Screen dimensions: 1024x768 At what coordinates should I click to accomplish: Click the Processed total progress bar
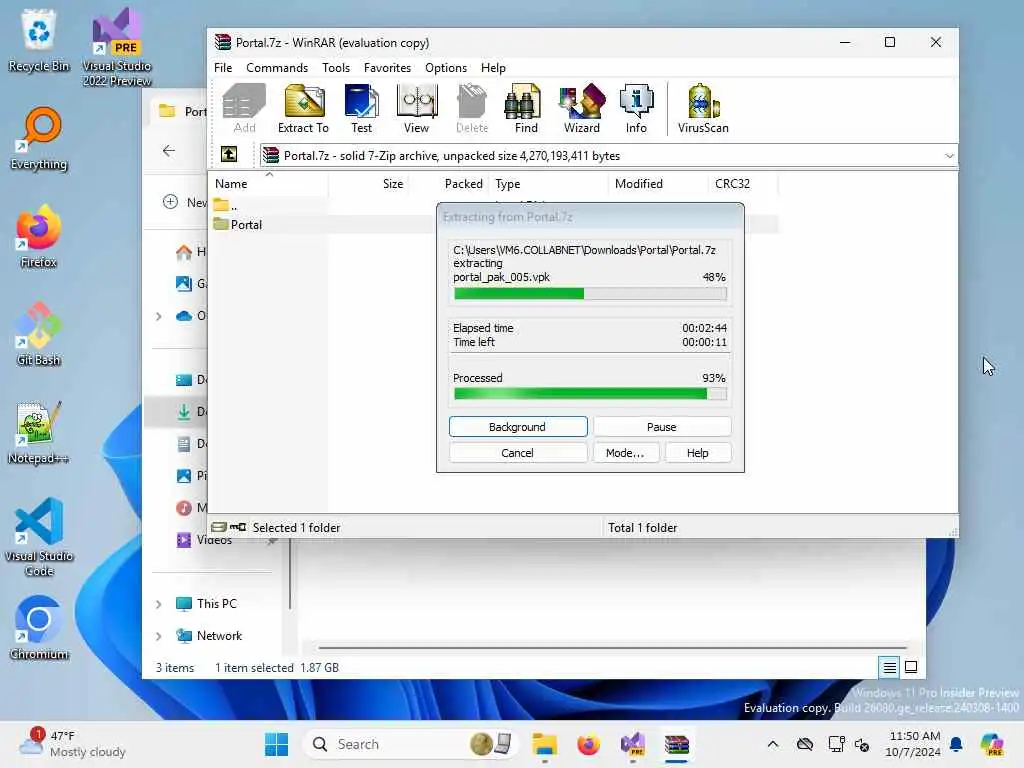pos(590,394)
